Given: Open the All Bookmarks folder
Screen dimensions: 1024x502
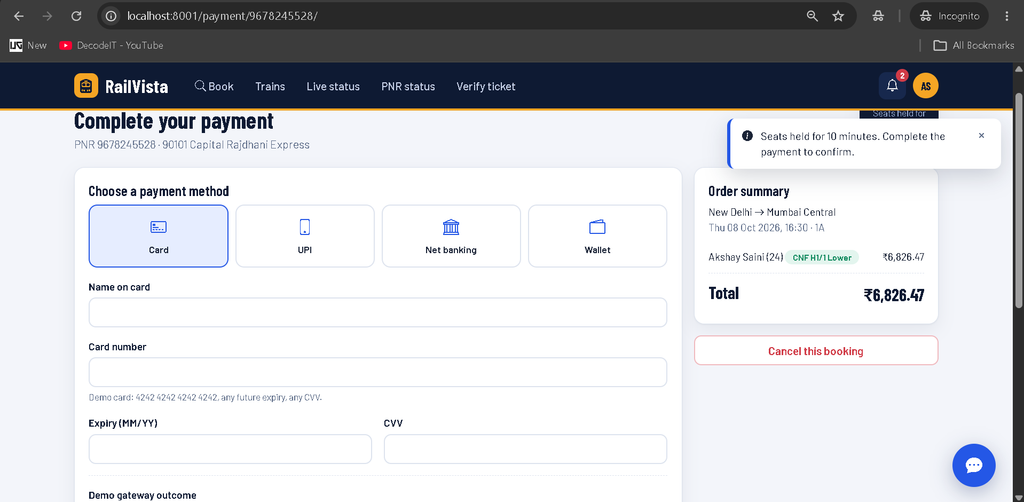Looking at the screenshot, I should click(974, 46).
